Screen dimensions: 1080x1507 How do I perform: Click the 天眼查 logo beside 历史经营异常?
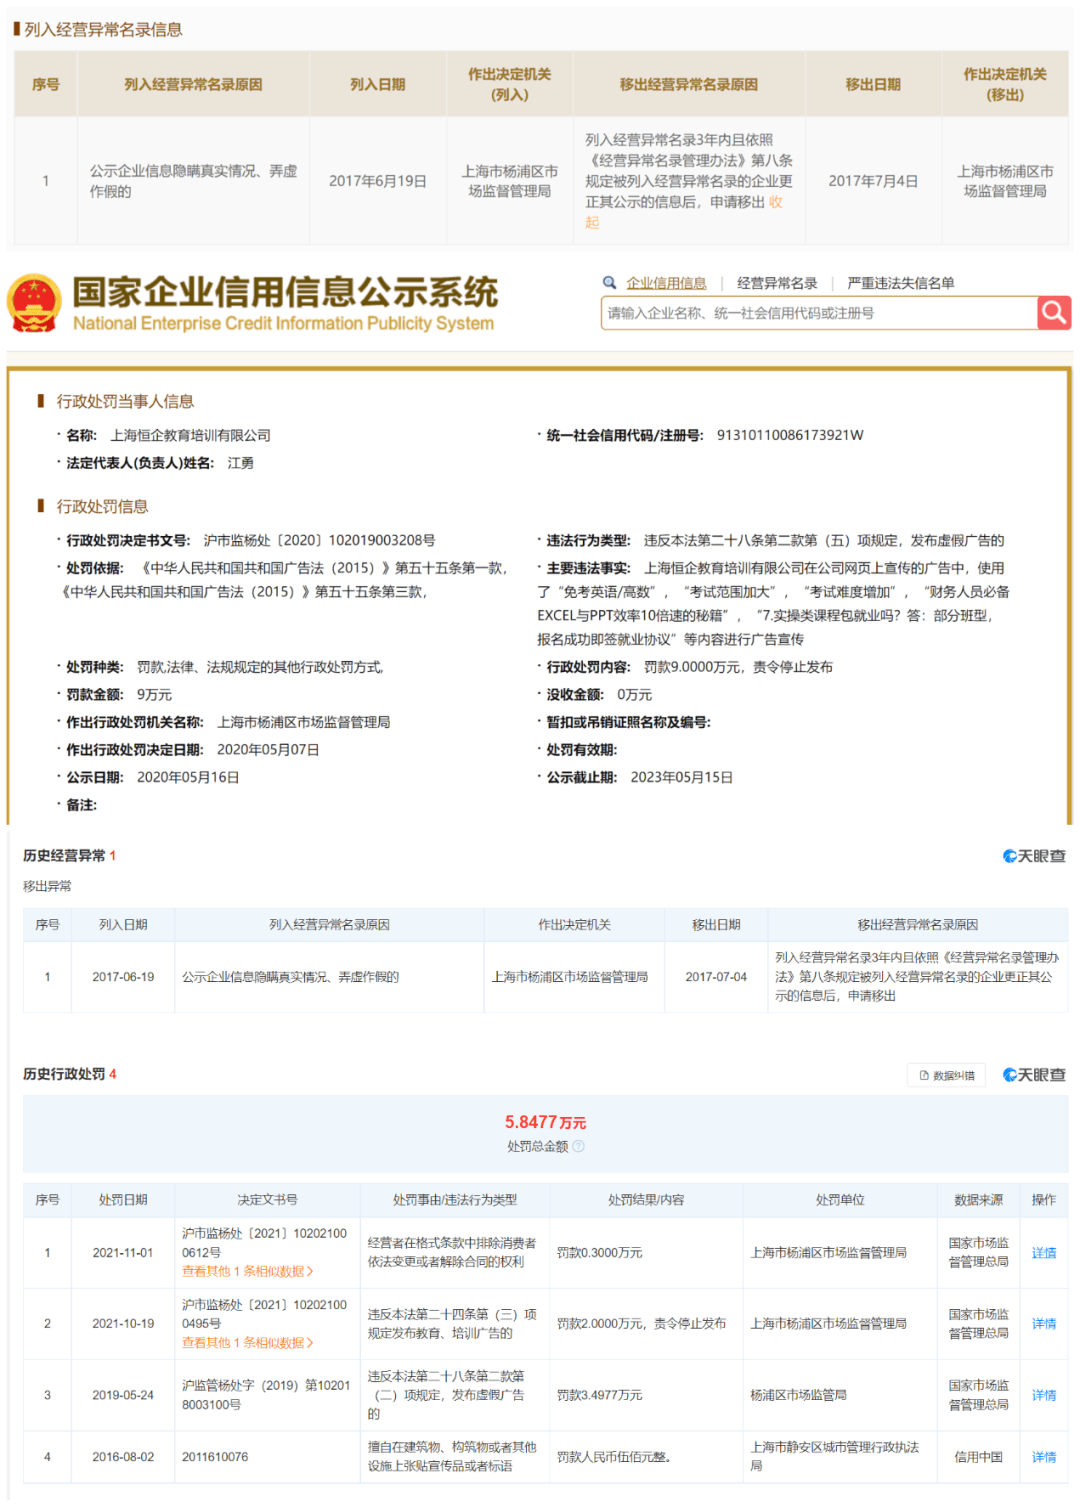coord(1034,856)
